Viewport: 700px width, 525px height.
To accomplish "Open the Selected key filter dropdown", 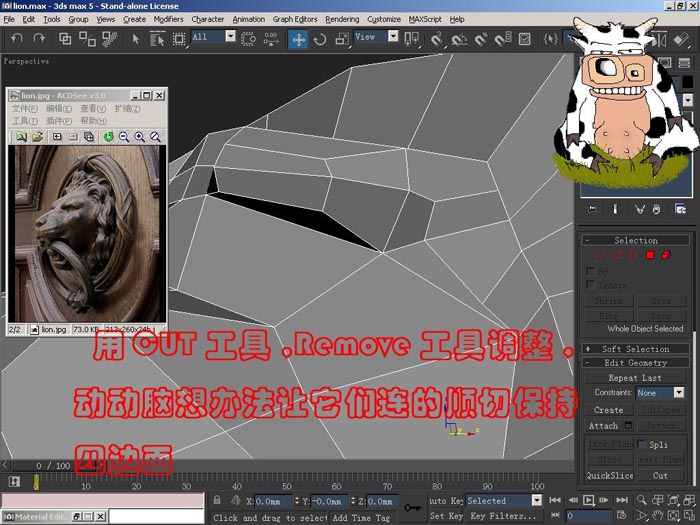I will click(537, 500).
